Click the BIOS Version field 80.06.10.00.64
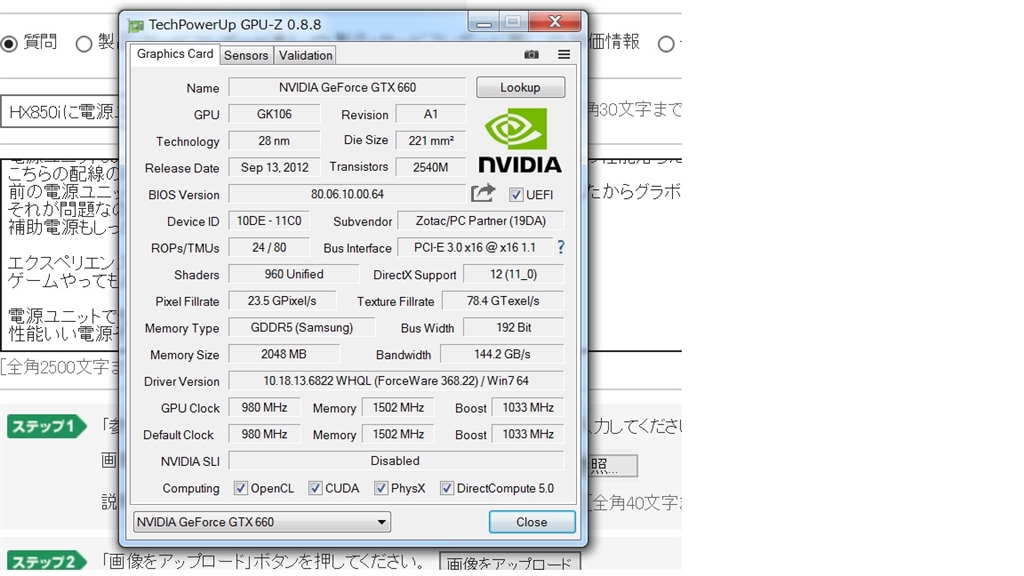 (x=347, y=194)
